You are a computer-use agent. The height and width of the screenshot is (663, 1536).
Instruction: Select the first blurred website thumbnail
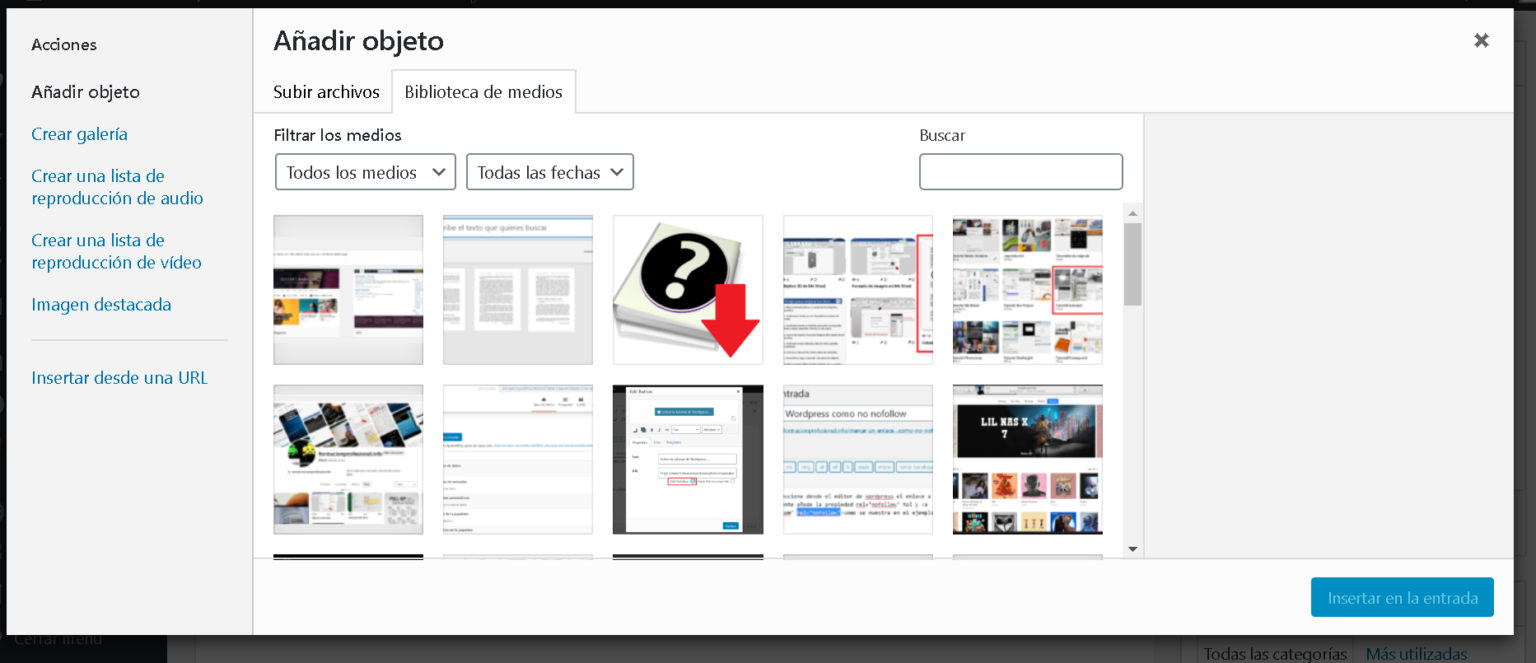(348, 290)
